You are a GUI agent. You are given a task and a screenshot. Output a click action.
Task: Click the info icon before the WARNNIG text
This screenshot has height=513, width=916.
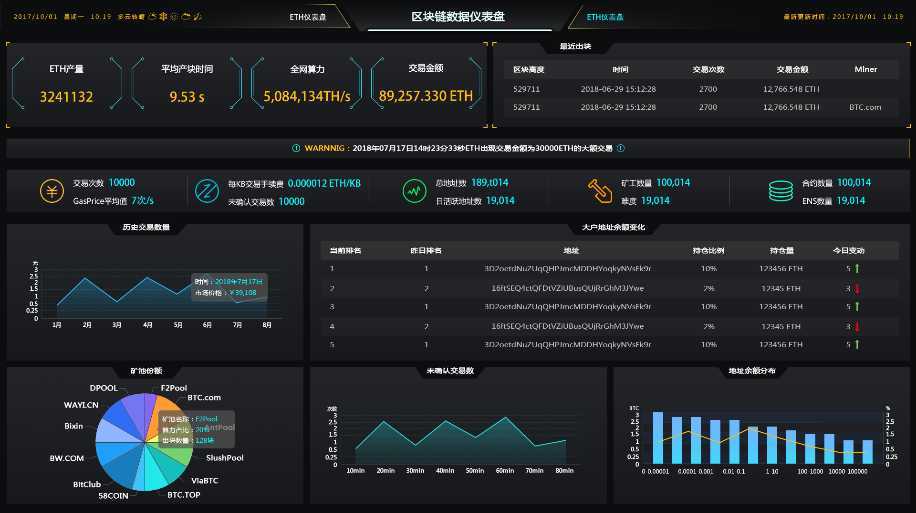(296, 148)
